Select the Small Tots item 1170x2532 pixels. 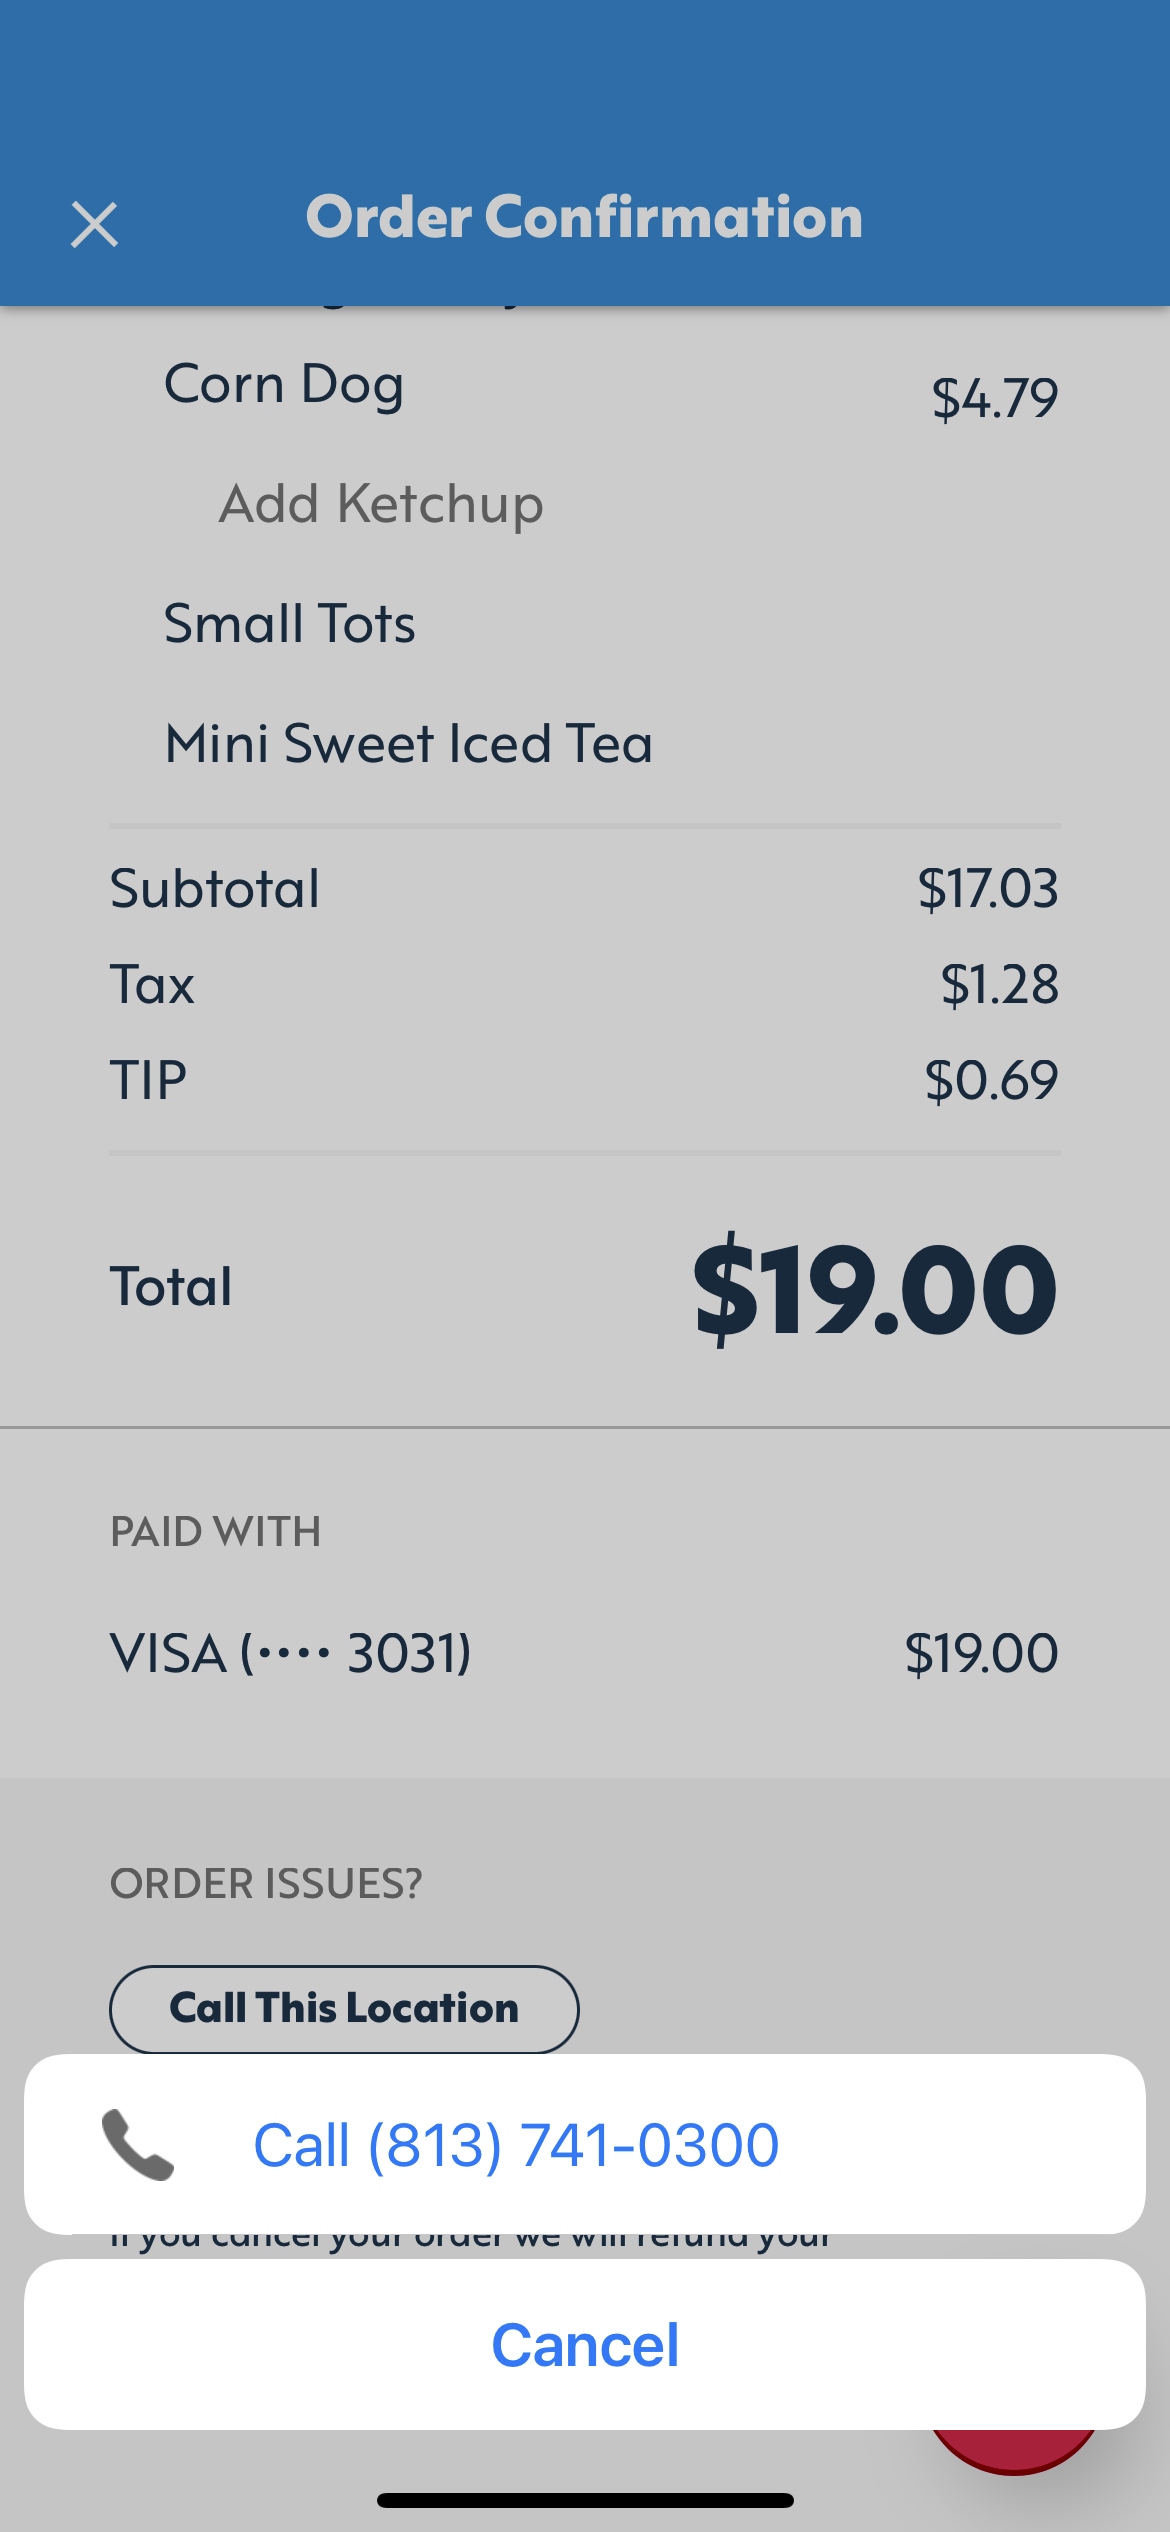click(x=289, y=624)
